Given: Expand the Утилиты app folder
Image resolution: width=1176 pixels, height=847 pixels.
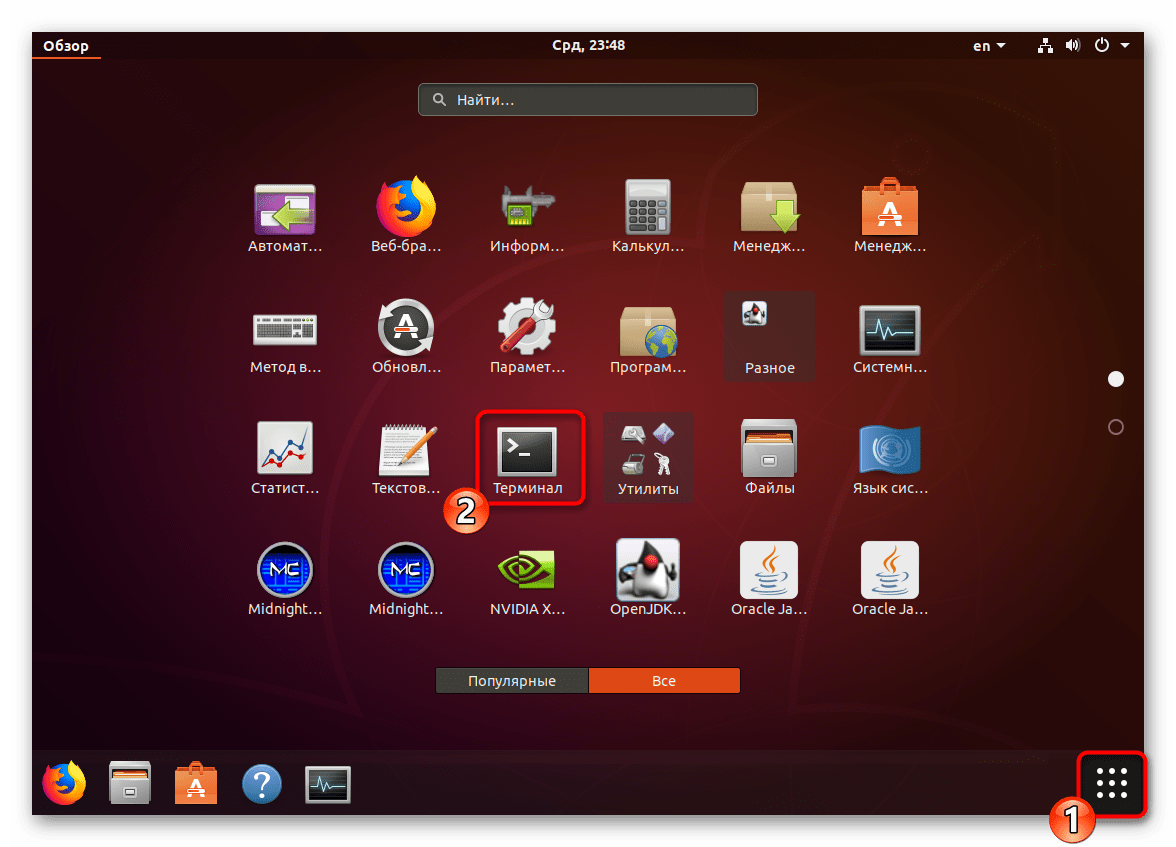Looking at the screenshot, I should point(648,457).
